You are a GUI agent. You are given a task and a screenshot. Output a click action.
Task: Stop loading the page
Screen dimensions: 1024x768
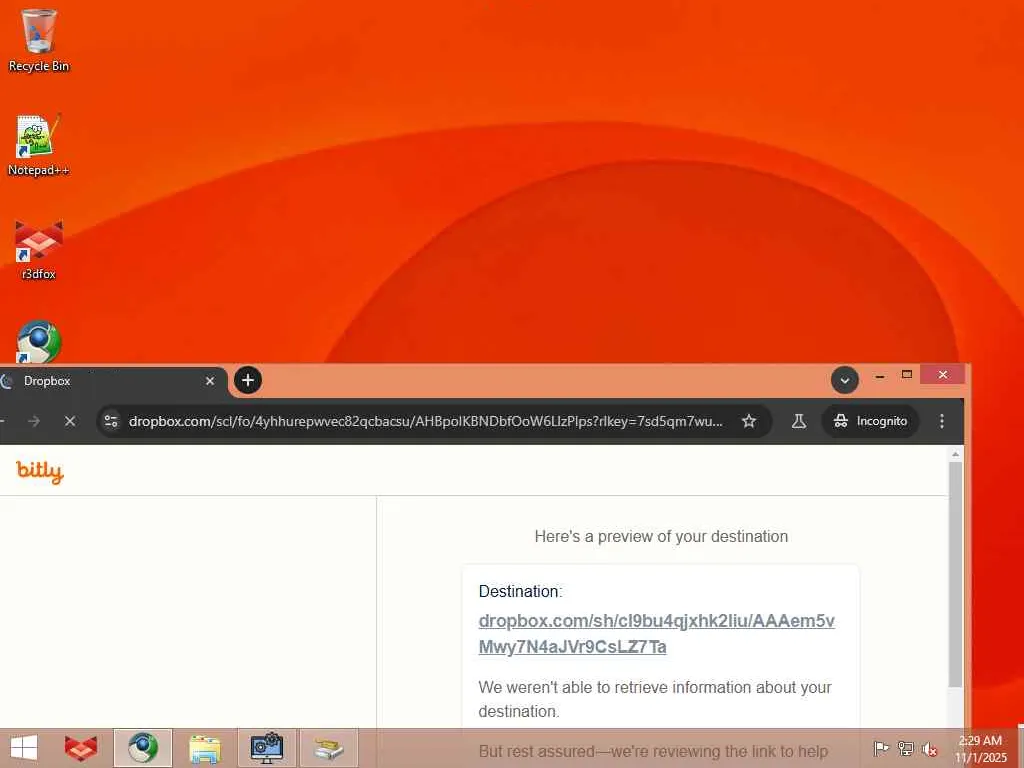click(x=70, y=421)
